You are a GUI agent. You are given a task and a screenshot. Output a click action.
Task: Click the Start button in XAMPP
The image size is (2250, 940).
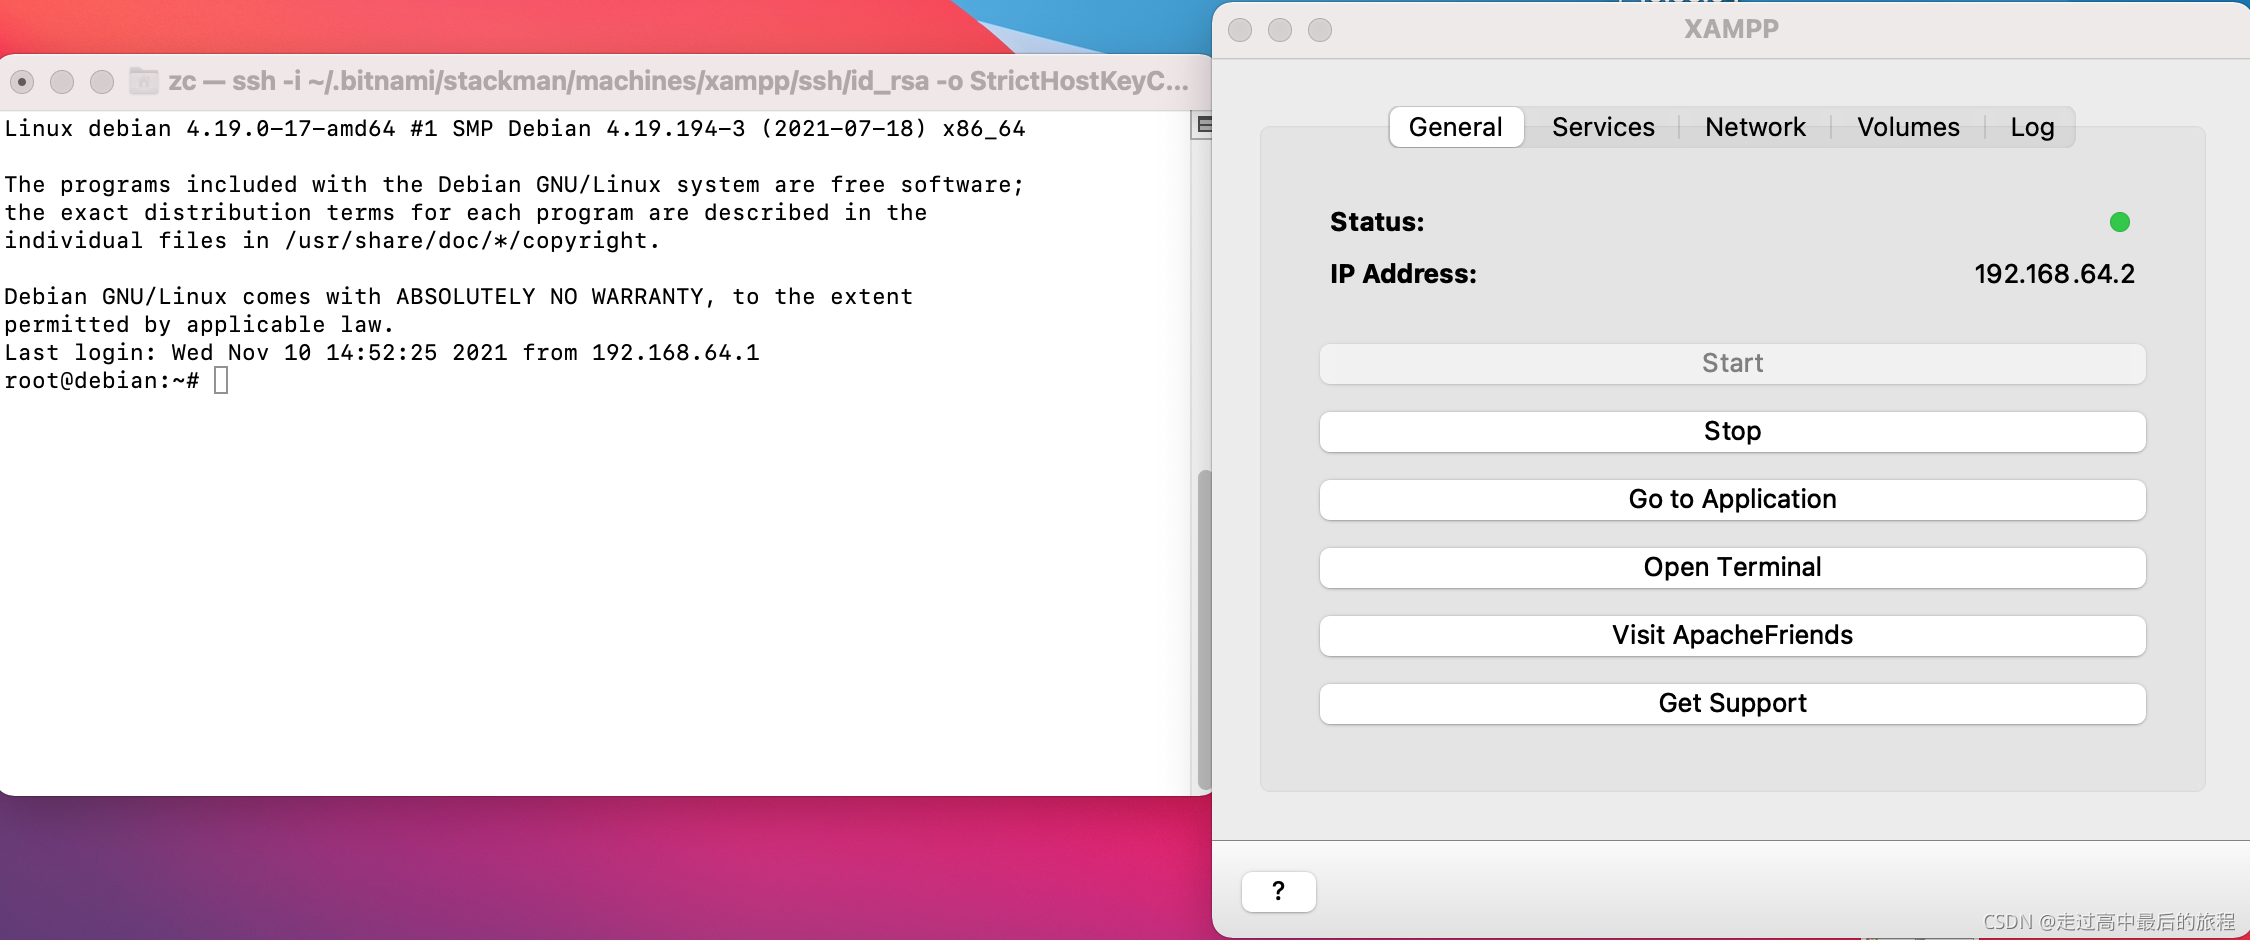1732,363
